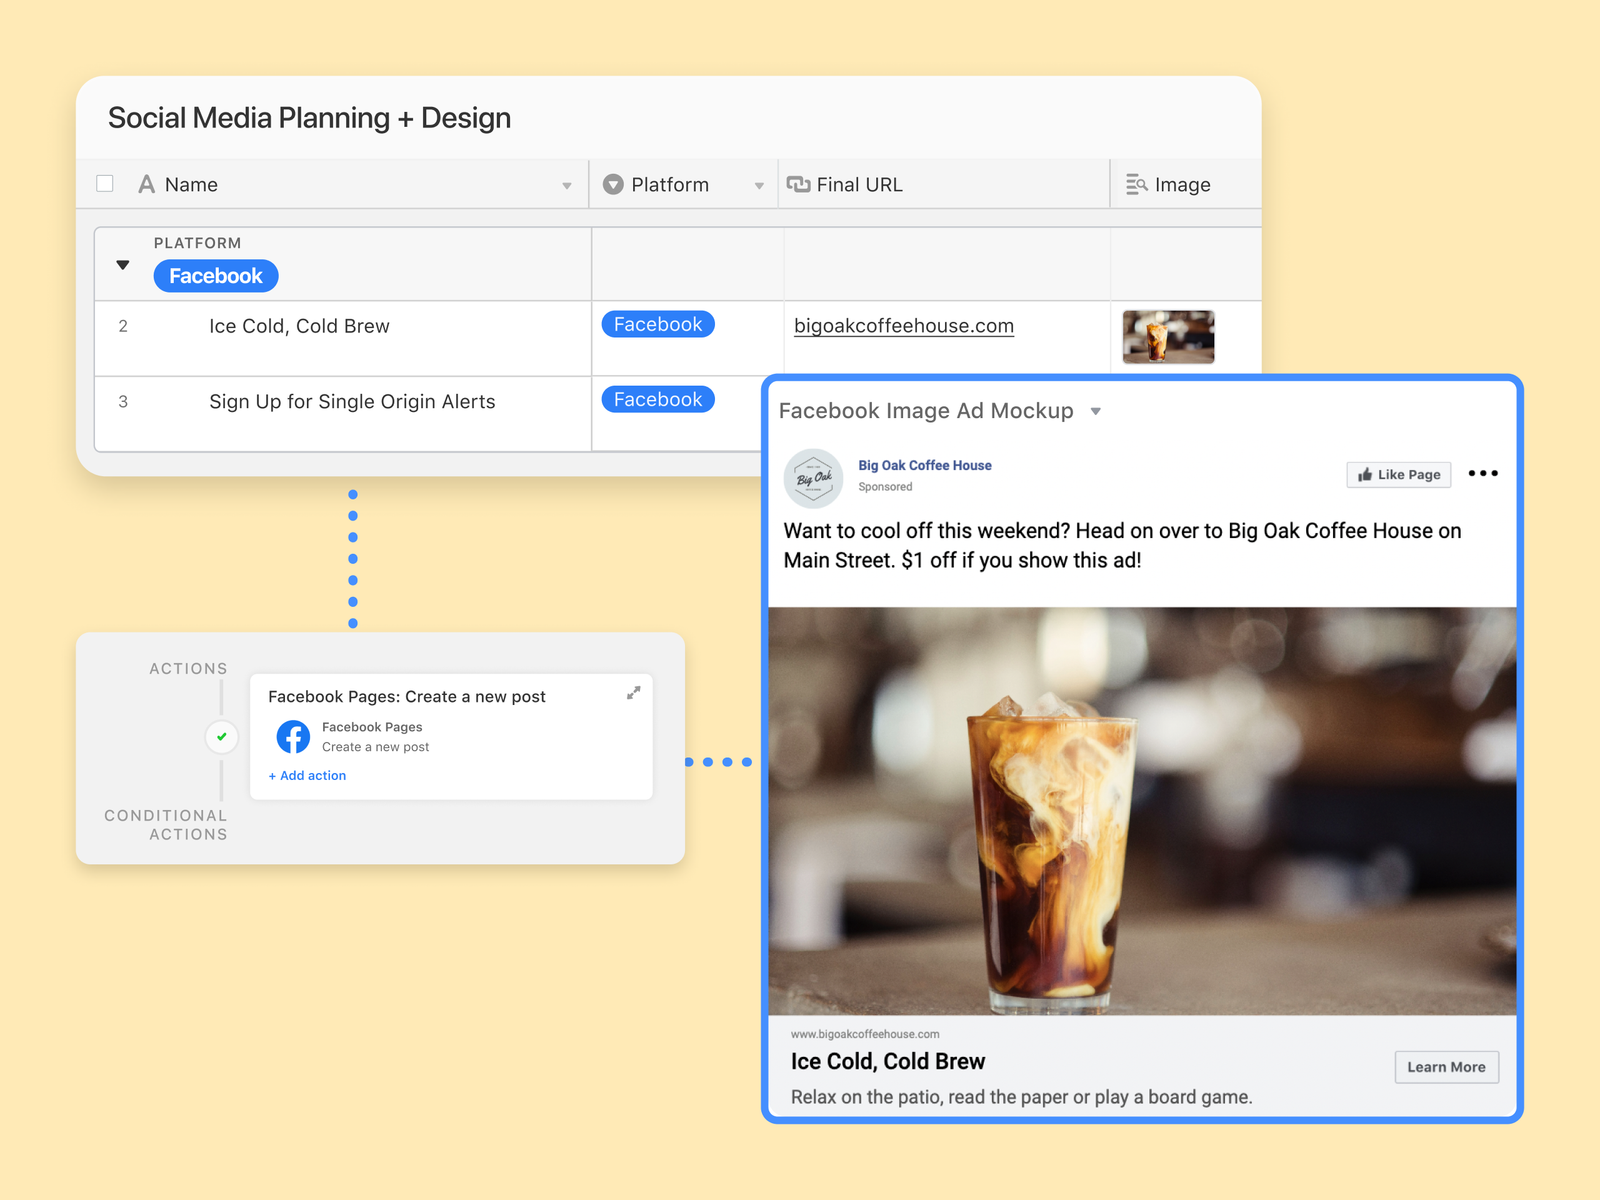
Task: Collapse the Facebook platform group triangle
Action: pyautogui.click(x=123, y=265)
